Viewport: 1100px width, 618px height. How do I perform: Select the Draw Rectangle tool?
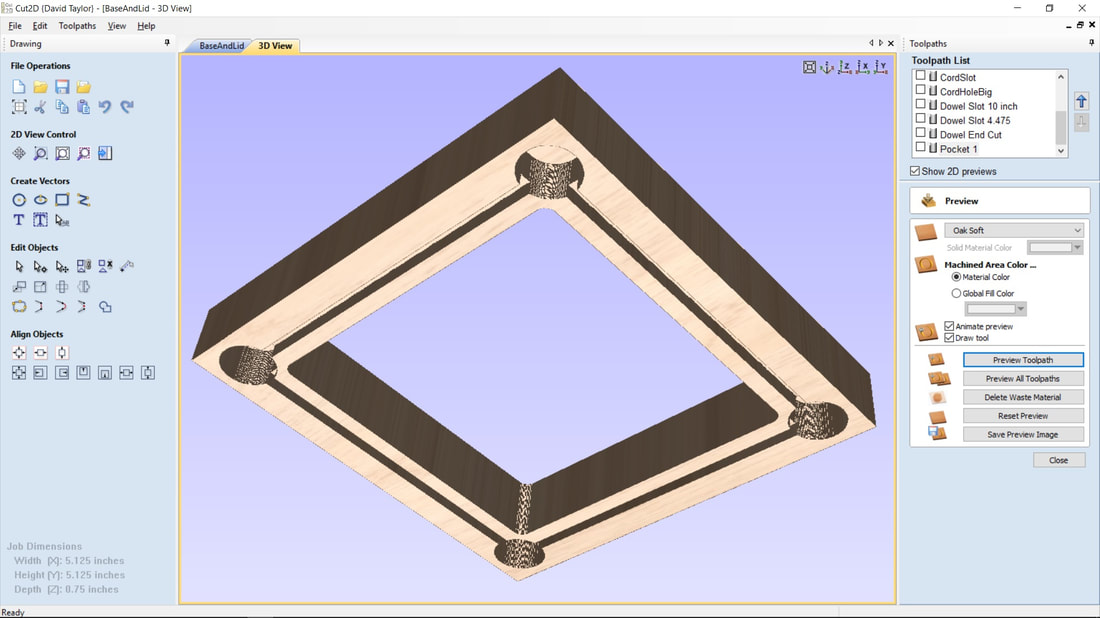[62, 200]
